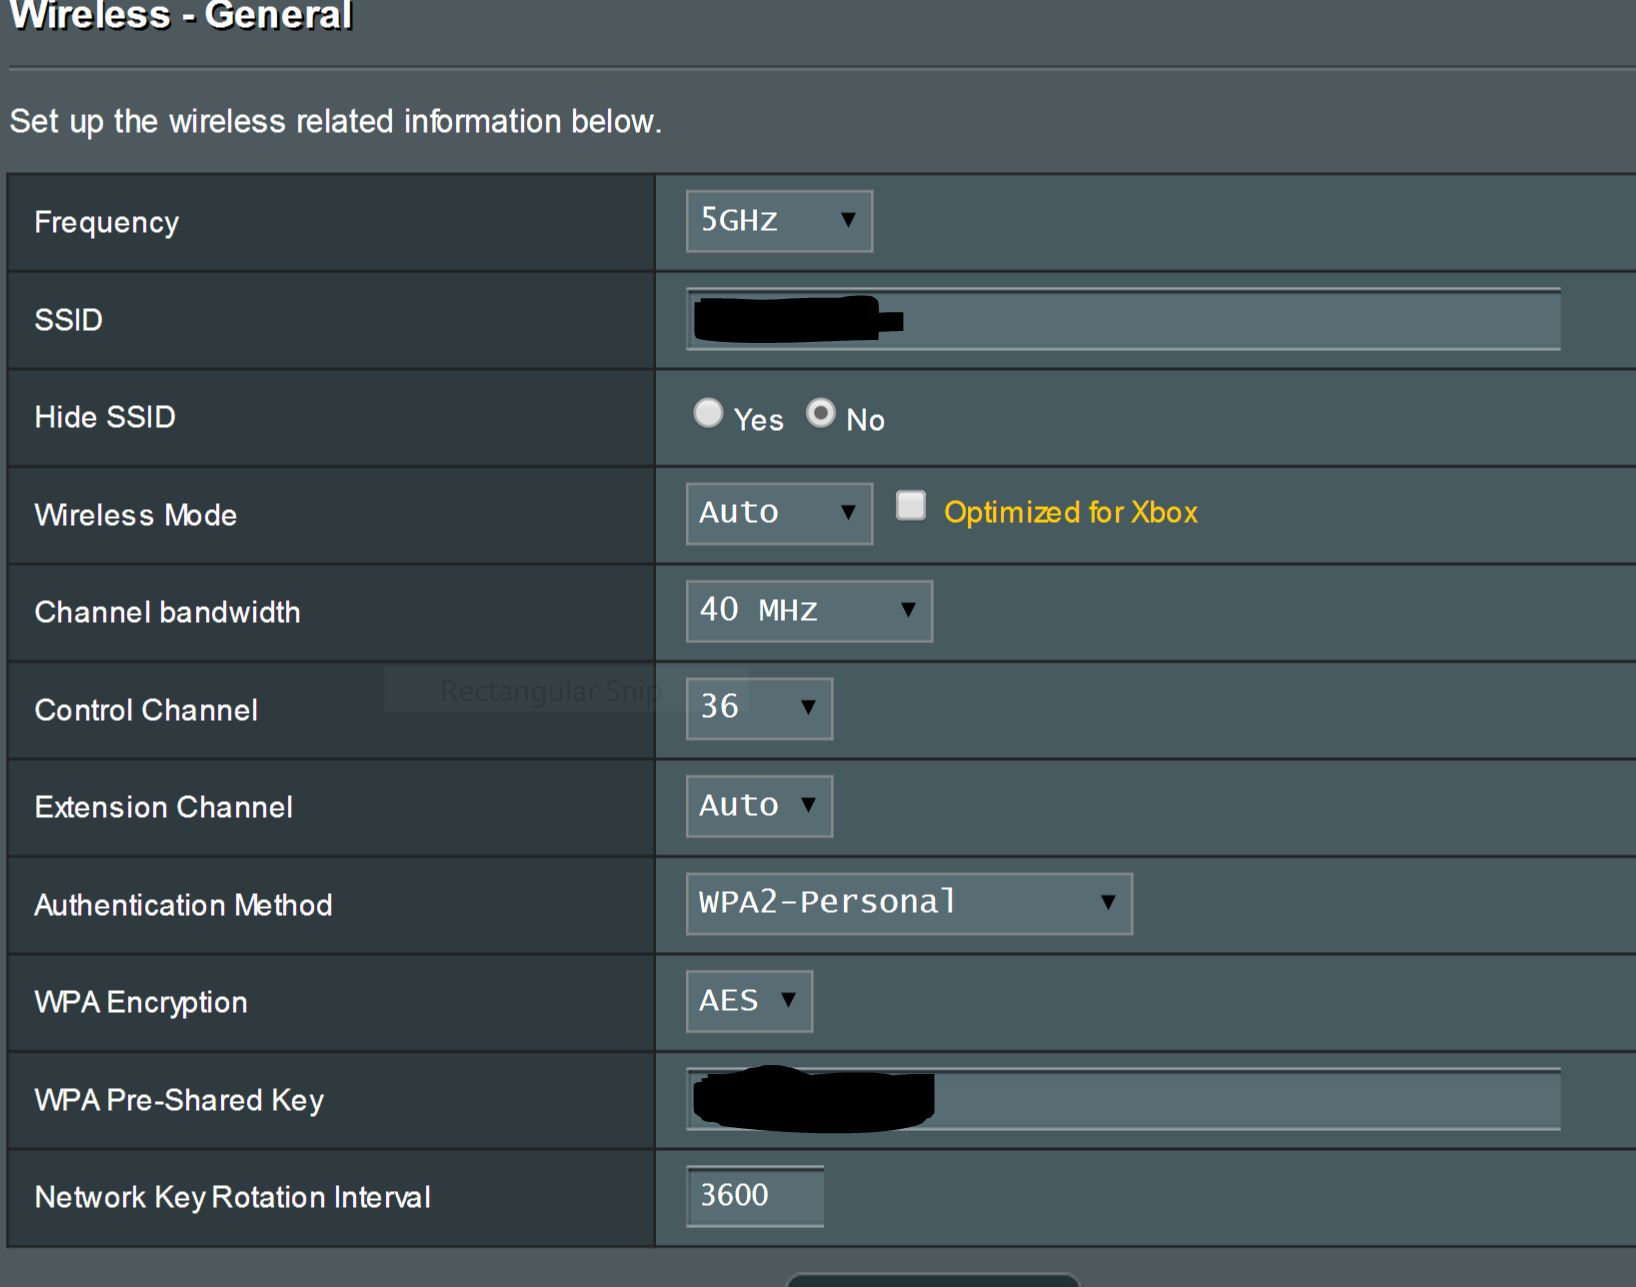Open the Frequency dropdown showing 5GHz

(x=778, y=221)
